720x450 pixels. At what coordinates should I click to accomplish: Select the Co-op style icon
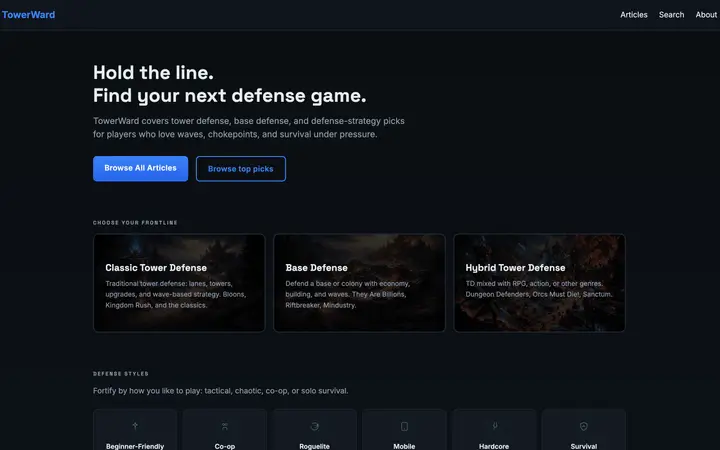pos(225,426)
